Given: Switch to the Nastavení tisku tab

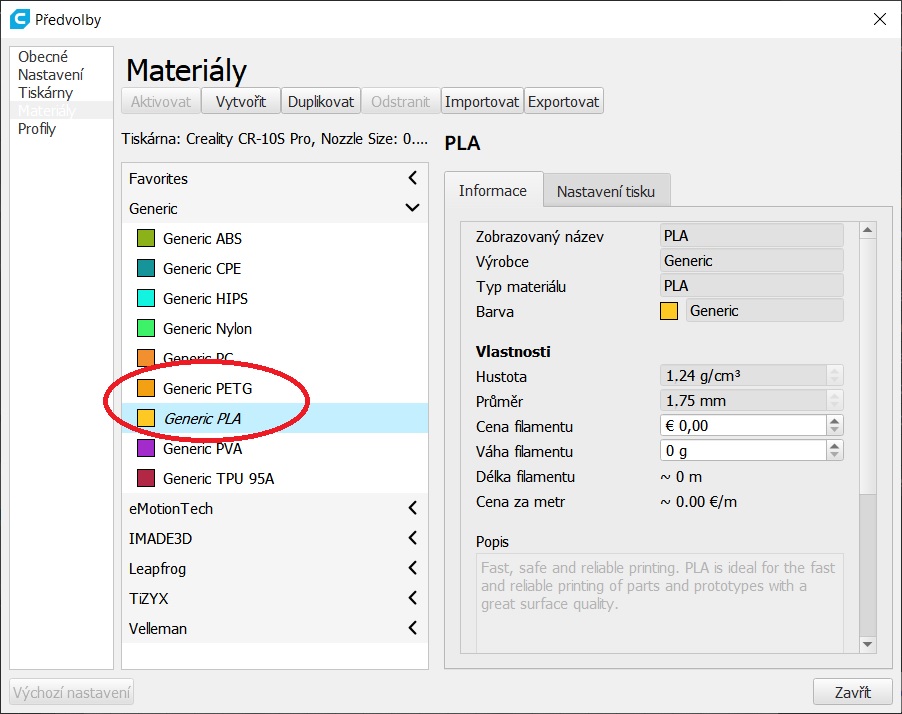Looking at the screenshot, I should 605,191.
